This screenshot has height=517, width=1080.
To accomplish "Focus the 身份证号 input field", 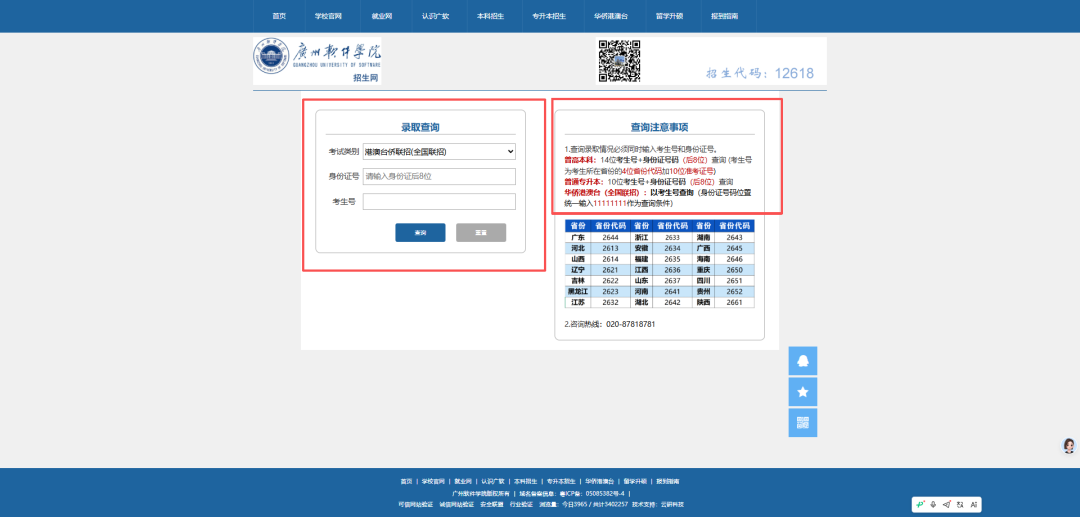I will 439,176.
